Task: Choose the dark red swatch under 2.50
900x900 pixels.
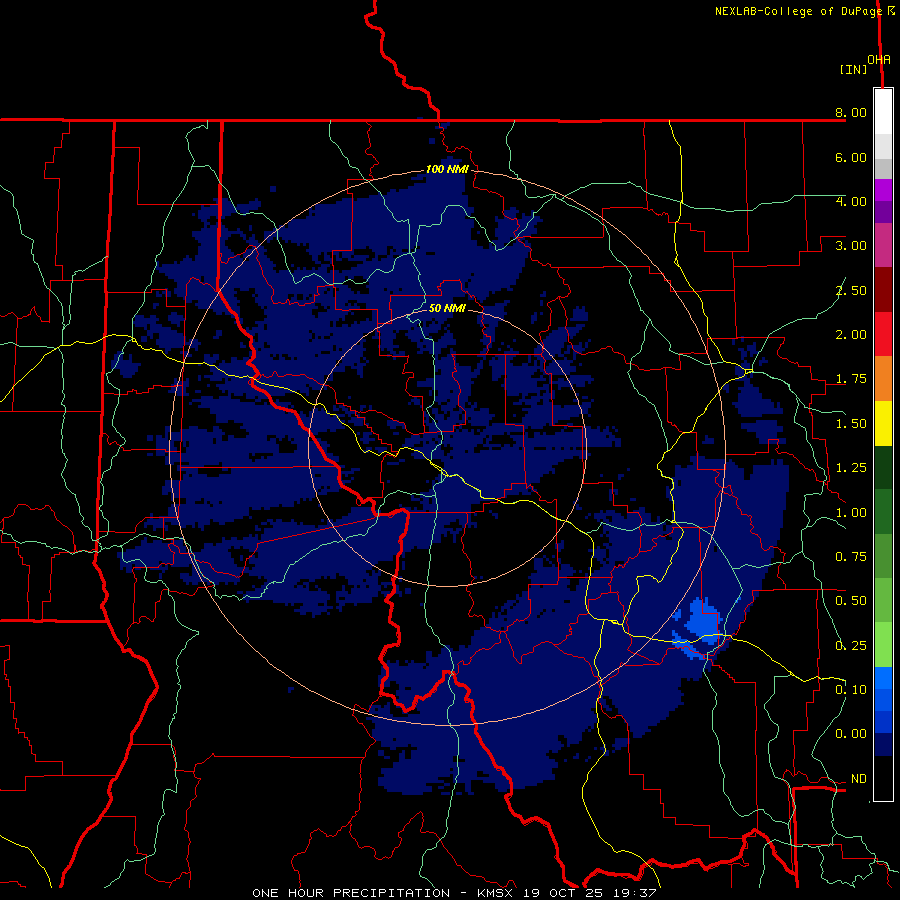Action: tap(883, 290)
